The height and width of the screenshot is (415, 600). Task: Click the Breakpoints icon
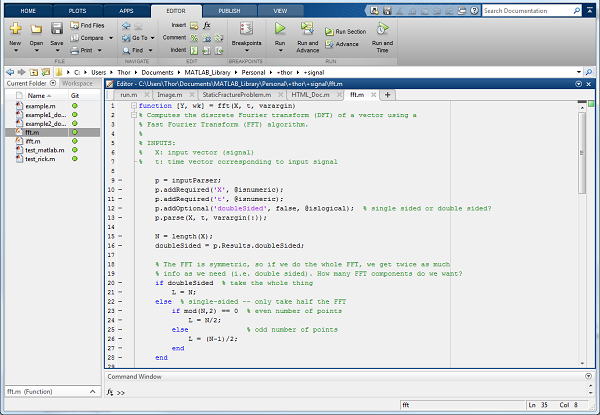[x=246, y=29]
